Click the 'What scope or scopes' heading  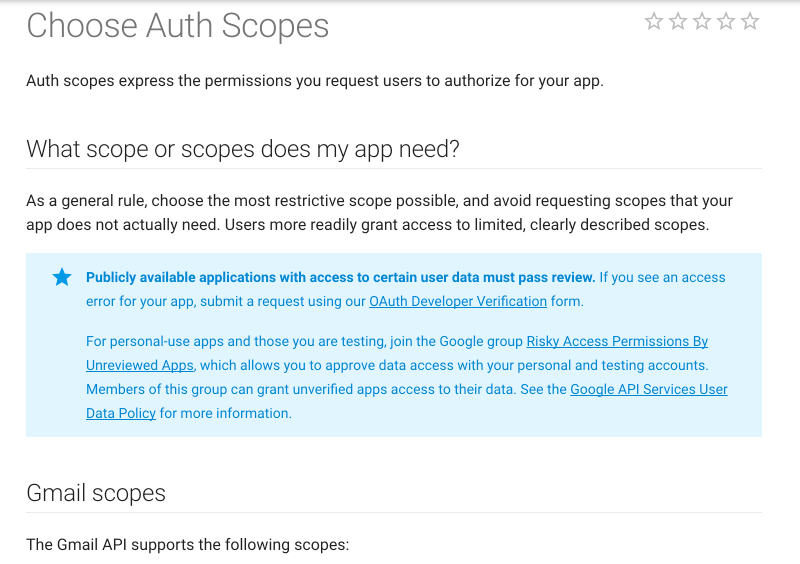(242, 150)
